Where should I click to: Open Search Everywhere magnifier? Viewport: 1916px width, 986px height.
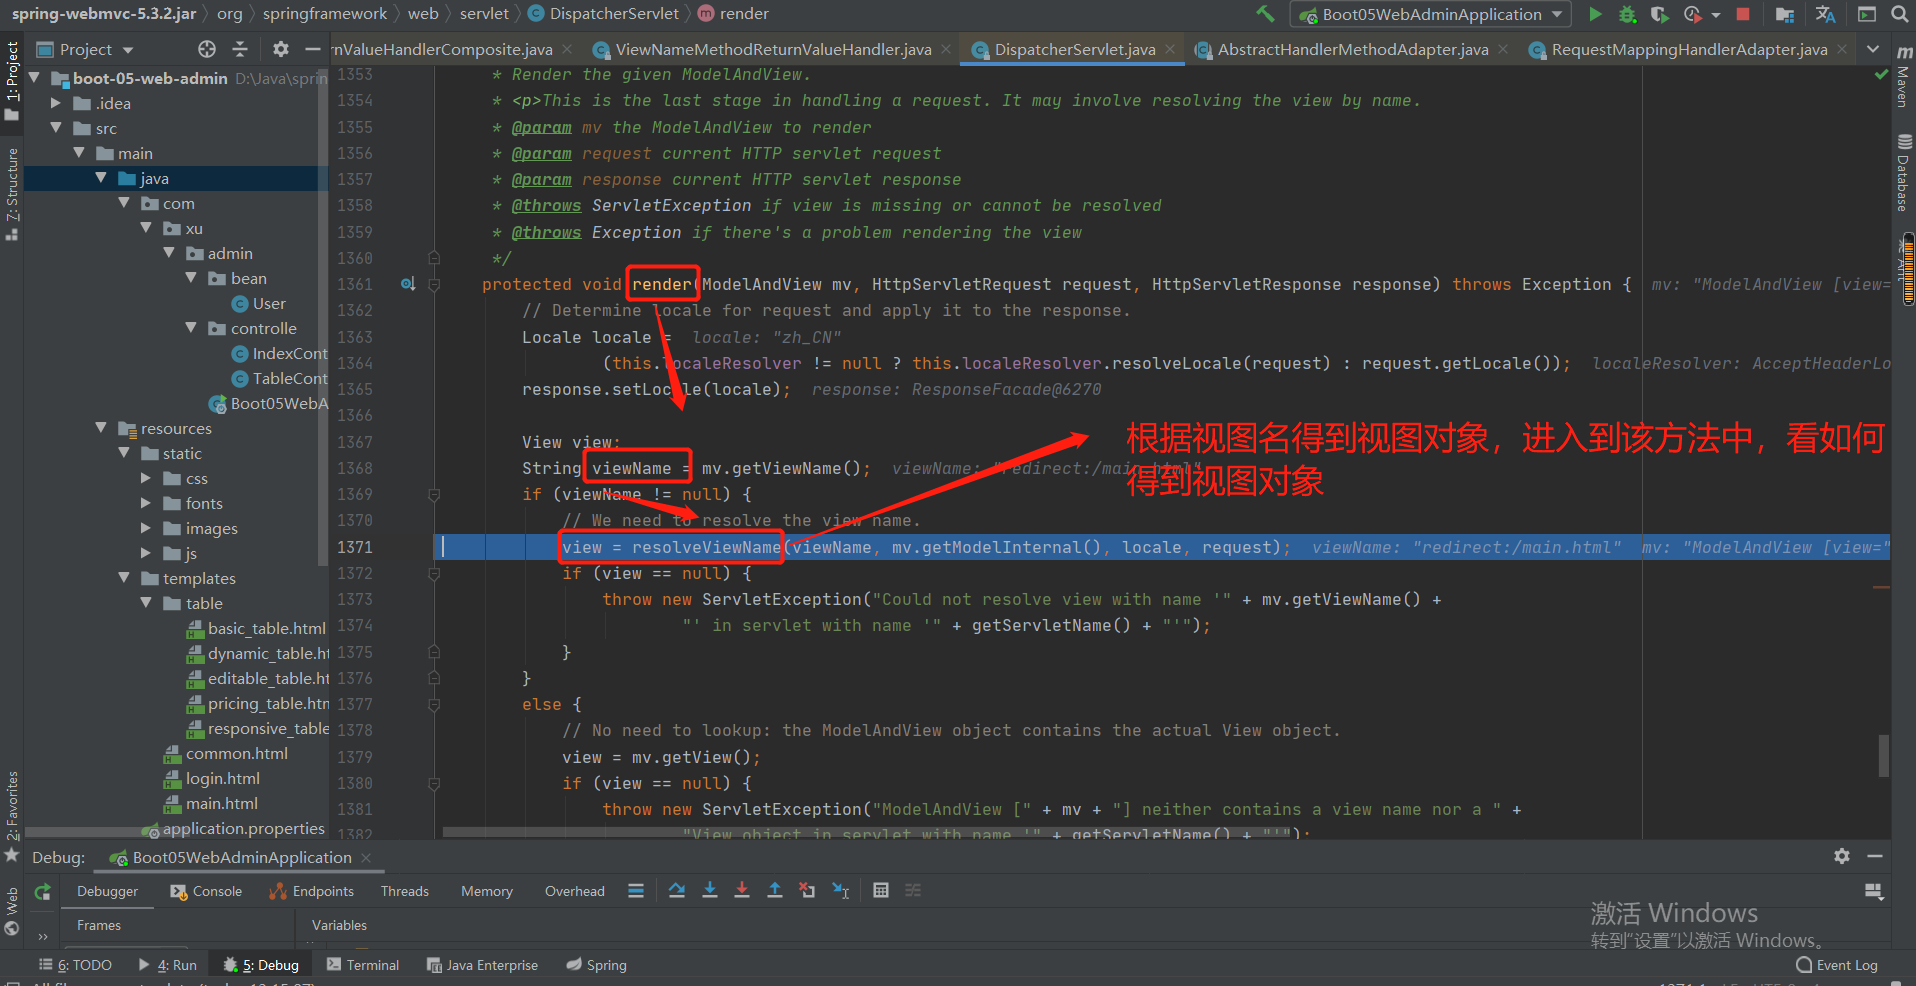point(1899,14)
